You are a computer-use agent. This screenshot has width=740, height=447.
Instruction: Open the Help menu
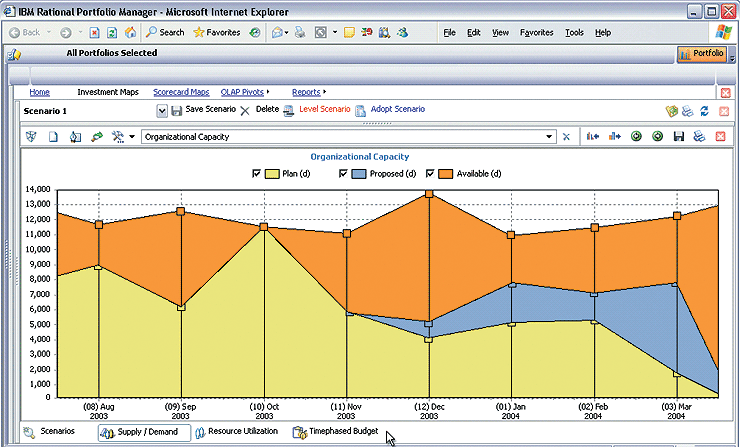[x=603, y=33]
